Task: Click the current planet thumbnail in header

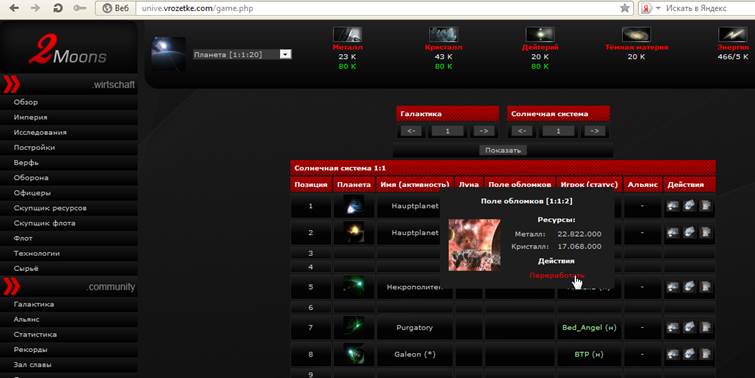Action: click(x=168, y=53)
